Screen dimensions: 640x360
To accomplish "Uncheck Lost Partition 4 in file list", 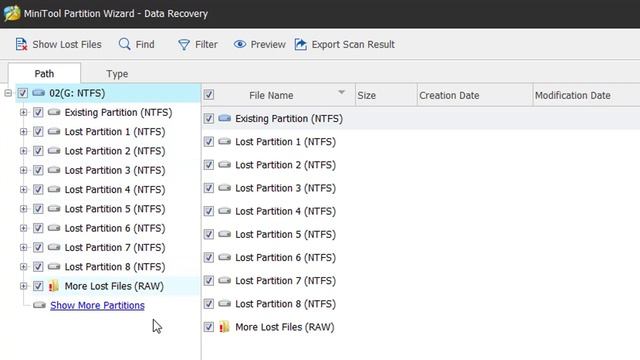I will (x=209, y=211).
